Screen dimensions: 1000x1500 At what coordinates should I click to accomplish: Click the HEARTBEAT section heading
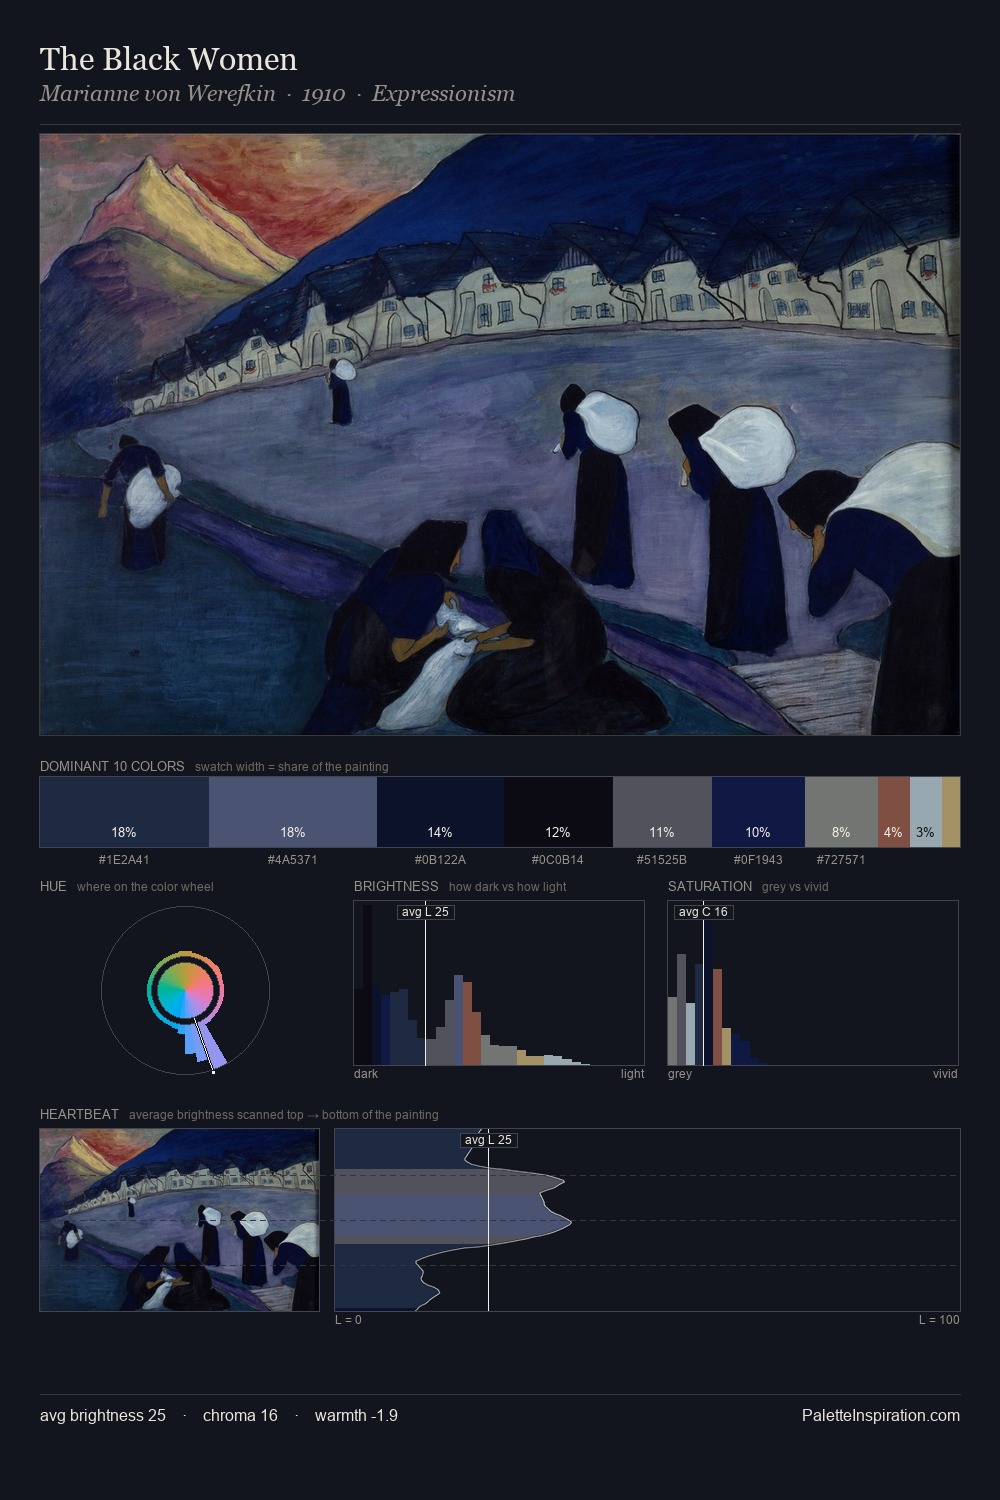click(79, 1114)
